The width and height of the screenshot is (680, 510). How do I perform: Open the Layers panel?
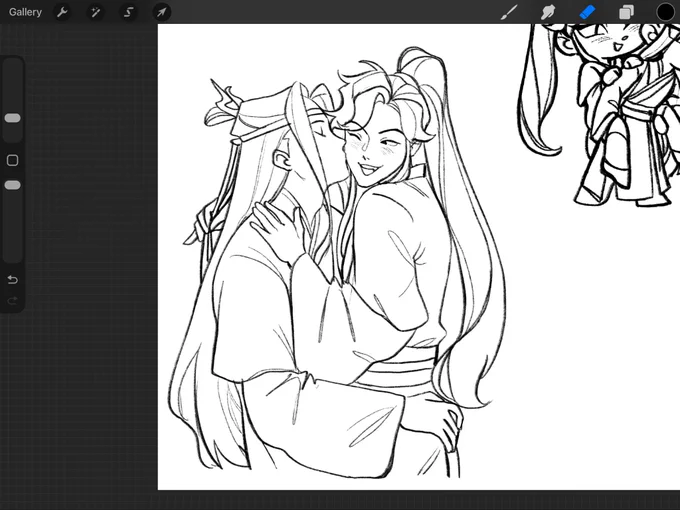pos(626,12)
